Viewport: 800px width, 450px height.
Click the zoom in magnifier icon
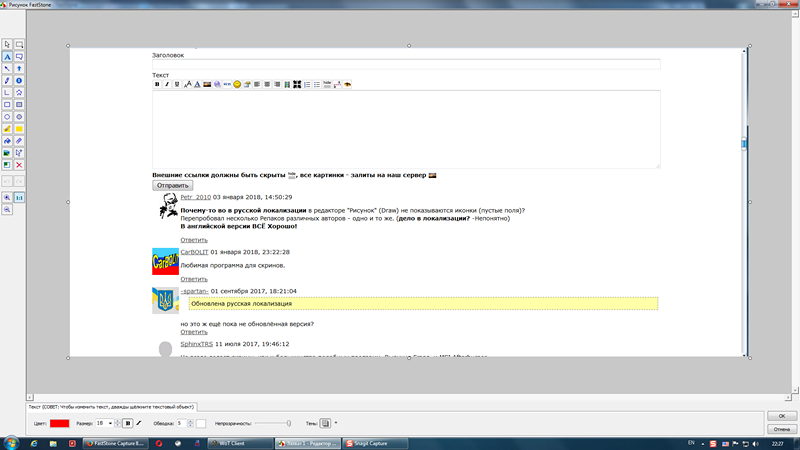coord(7,198)
